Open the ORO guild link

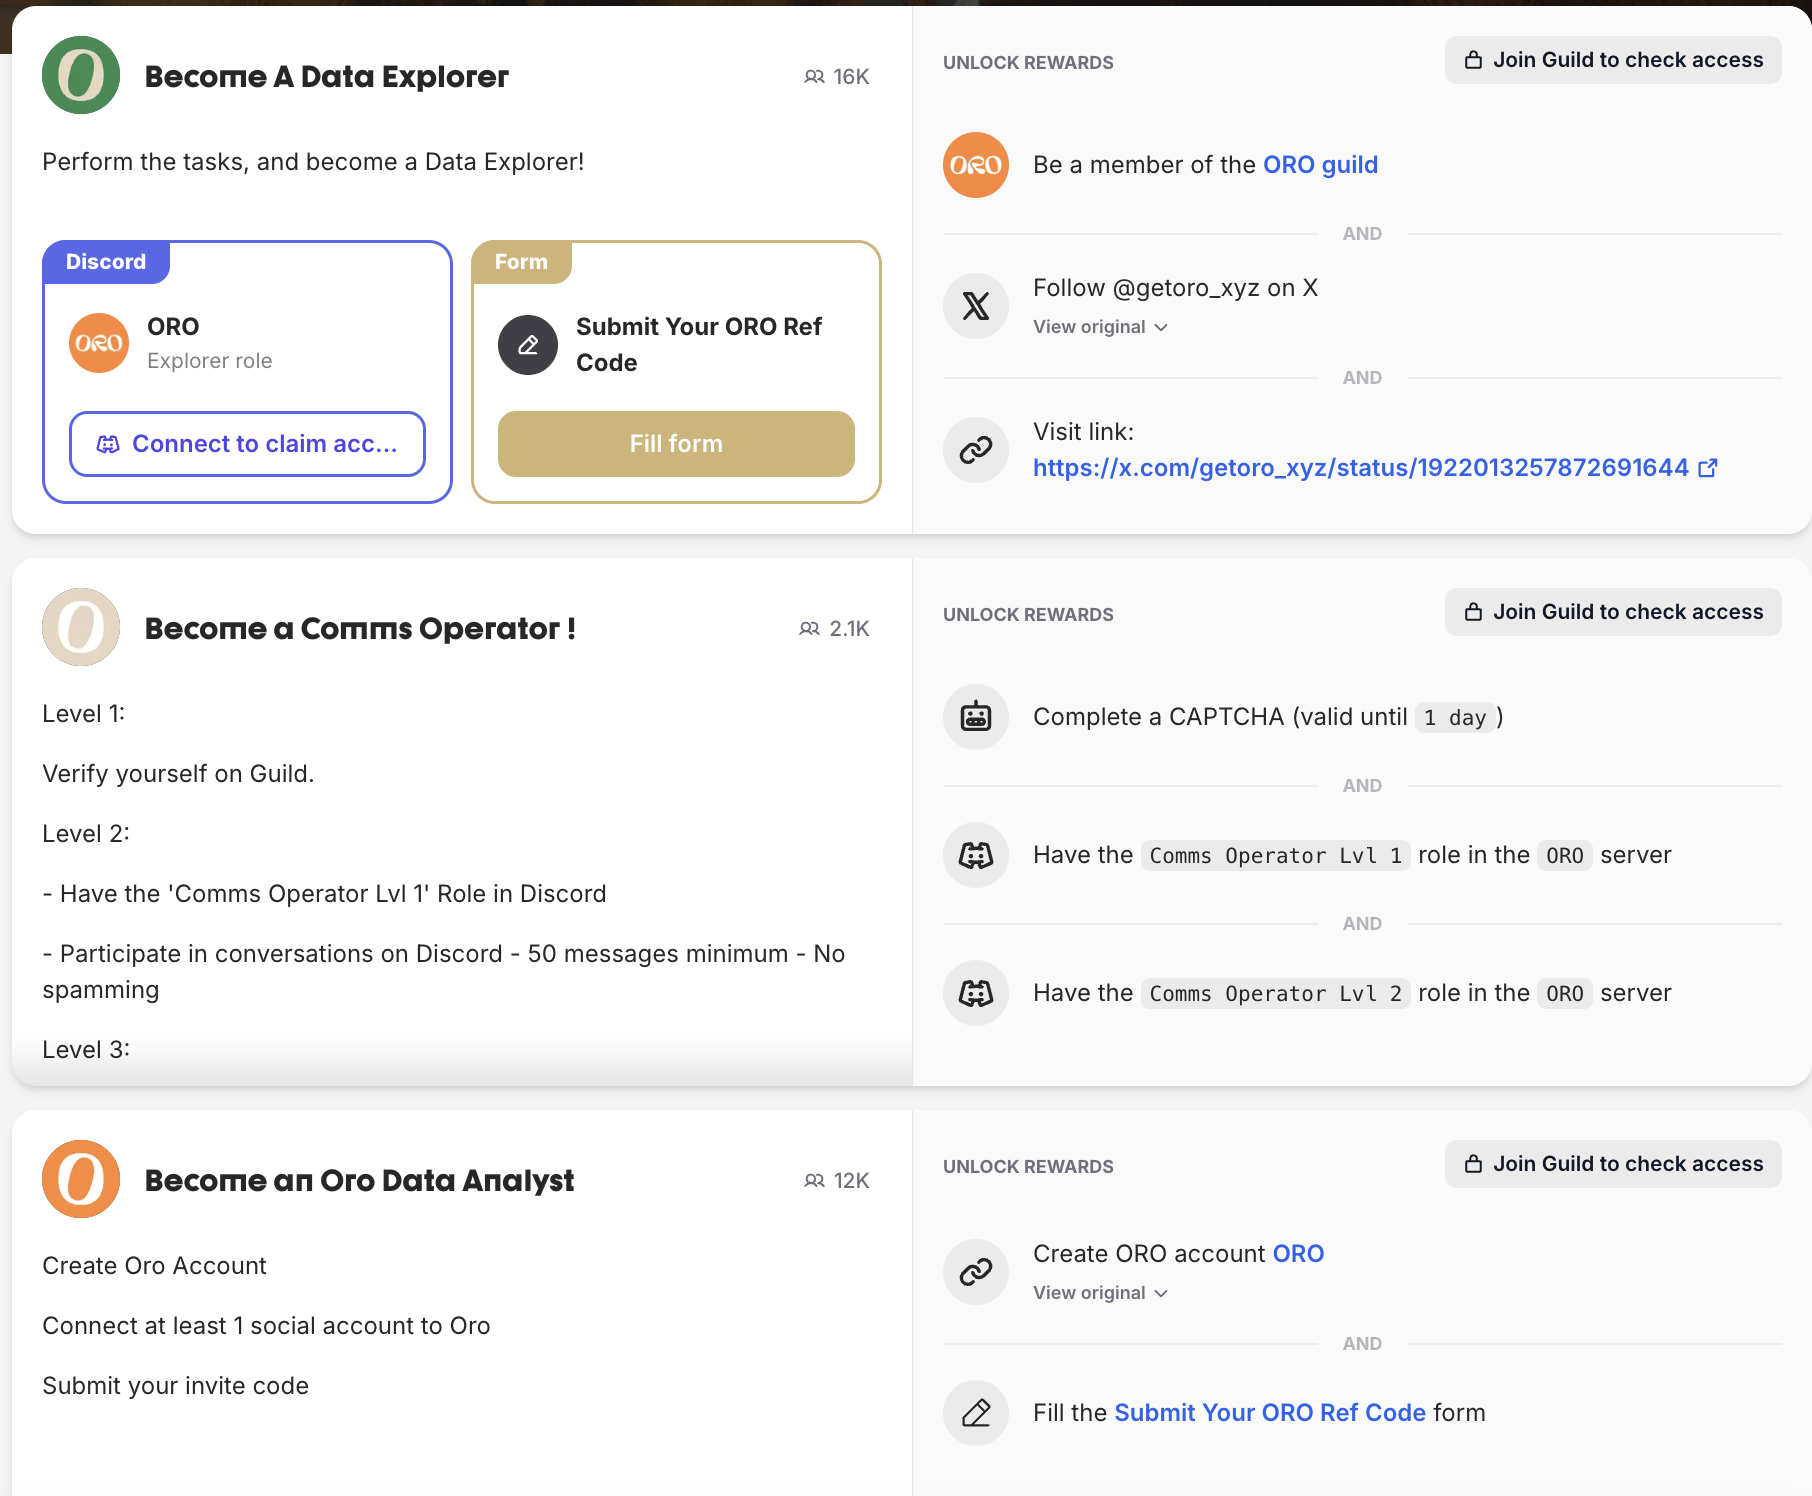(x=1320, y=165)
